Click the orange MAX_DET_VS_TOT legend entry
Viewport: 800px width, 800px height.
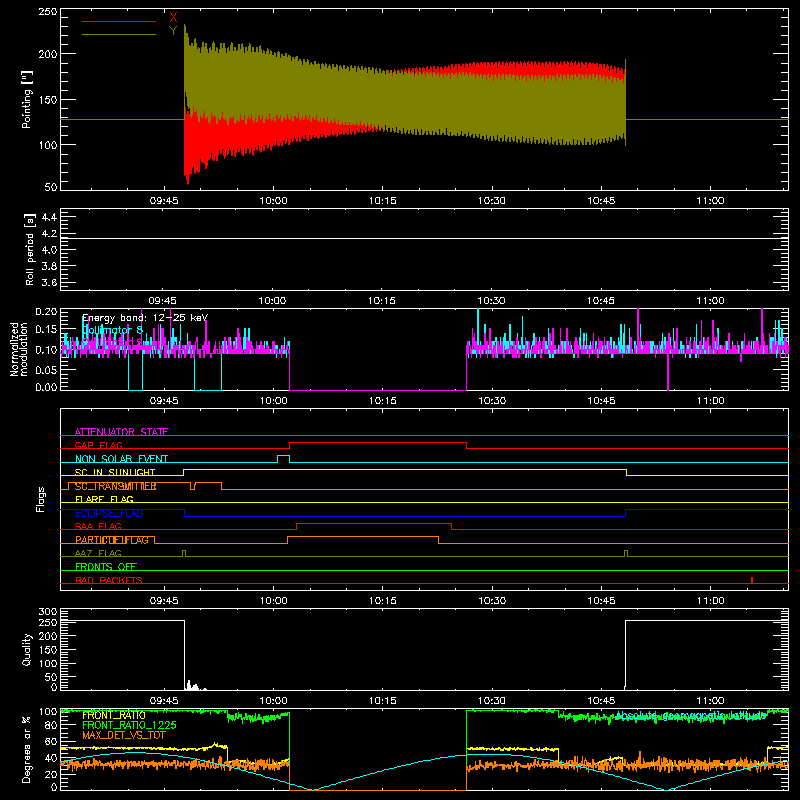pos(123,735)
